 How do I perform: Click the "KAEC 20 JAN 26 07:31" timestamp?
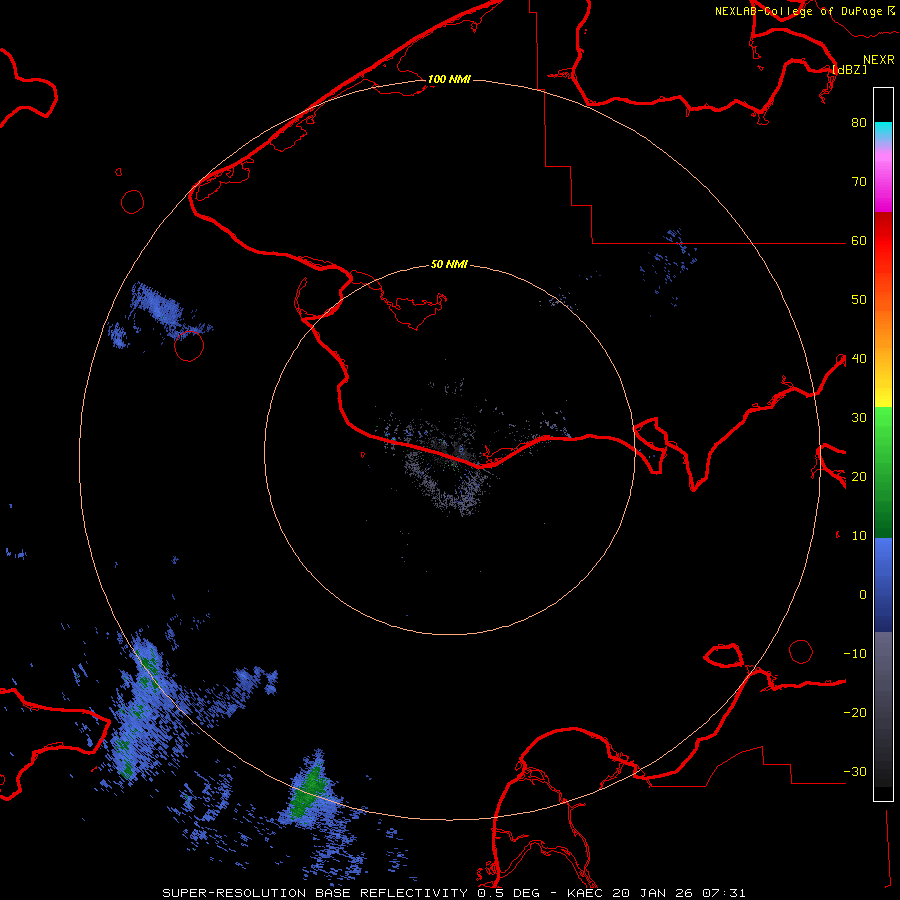tap(656, 893)
